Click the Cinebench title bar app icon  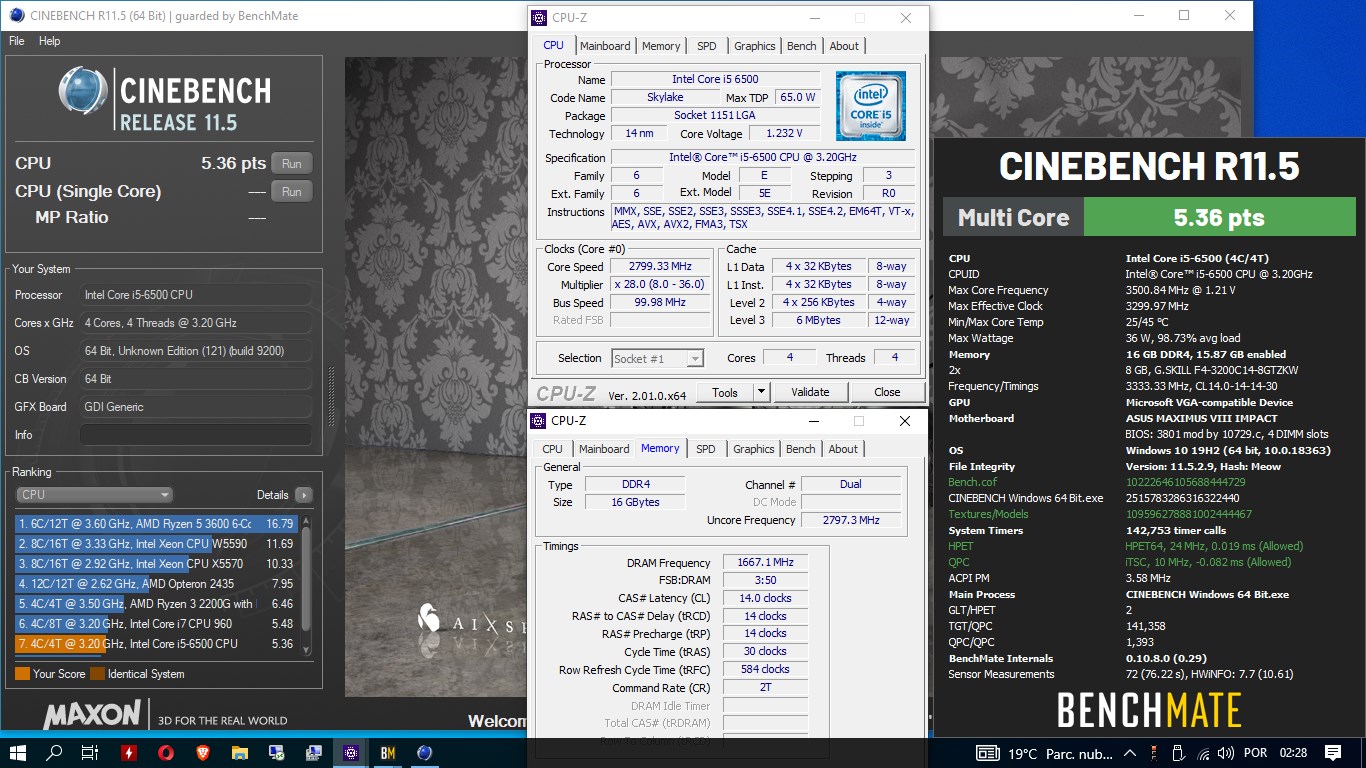16,15
